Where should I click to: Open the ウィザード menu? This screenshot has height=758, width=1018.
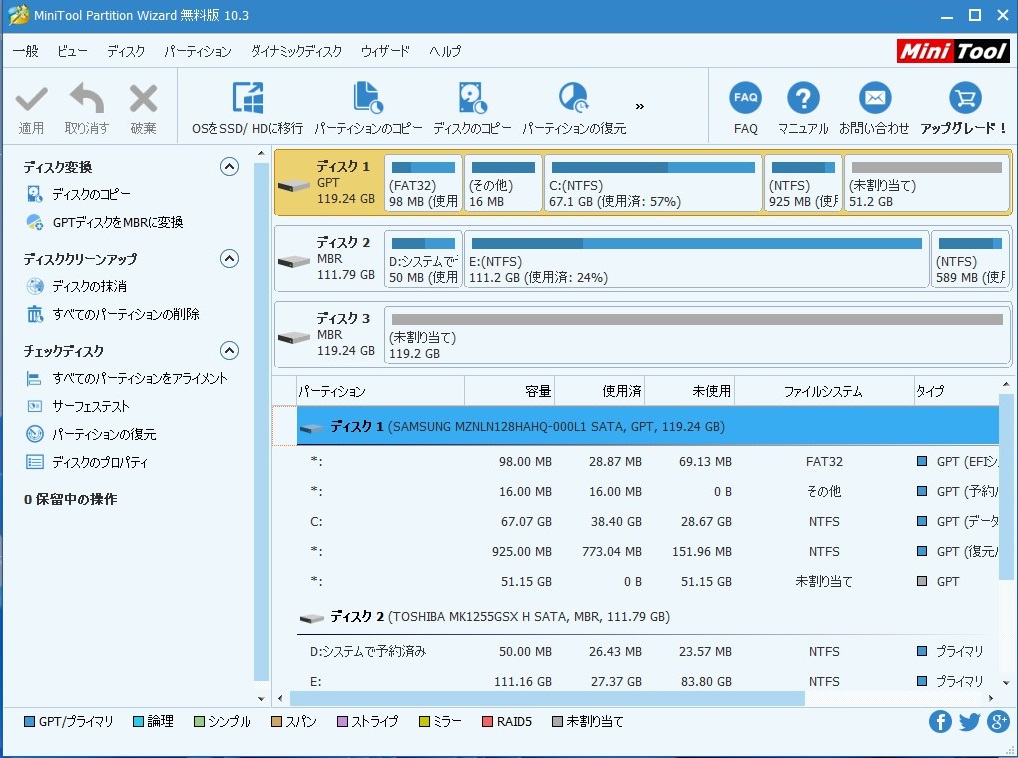click(385, 51)
